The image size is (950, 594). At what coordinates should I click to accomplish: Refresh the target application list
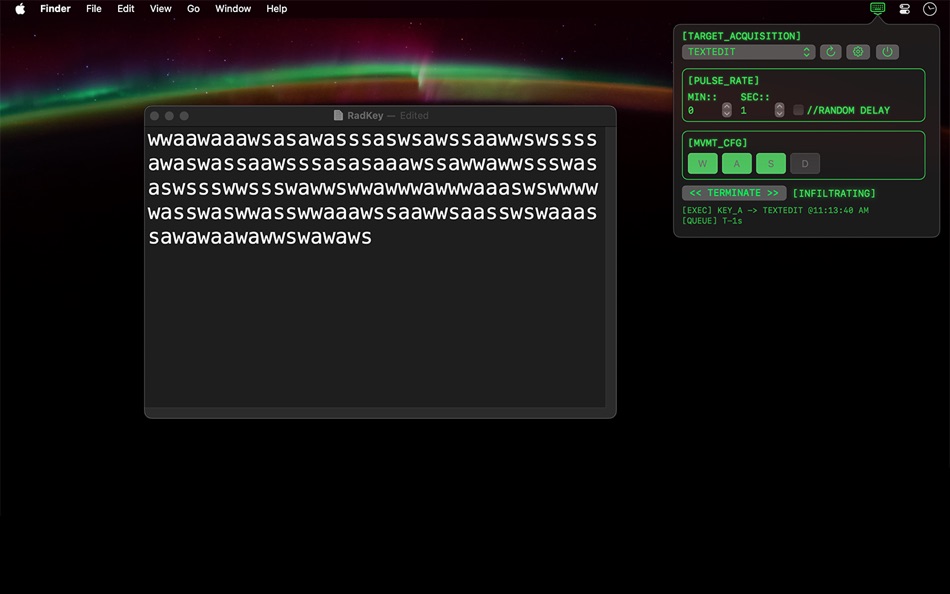click(831, 52)
